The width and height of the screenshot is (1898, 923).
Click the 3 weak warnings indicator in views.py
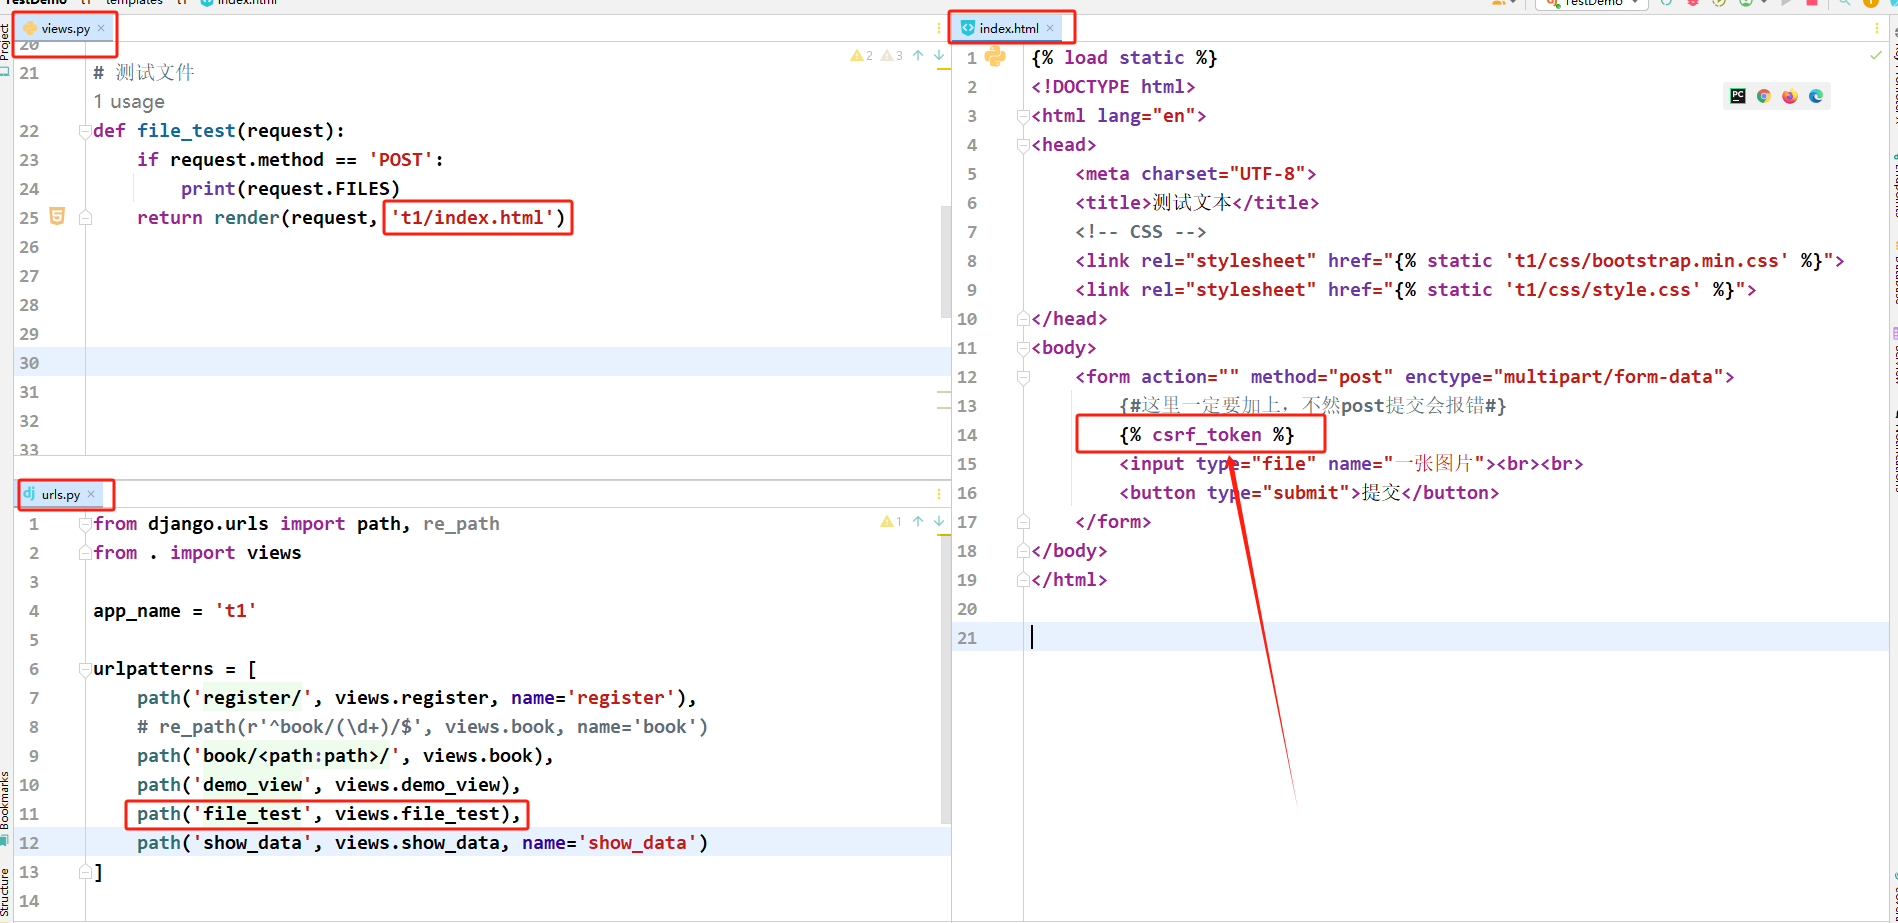pyautogui.click(x=892, y=56)
